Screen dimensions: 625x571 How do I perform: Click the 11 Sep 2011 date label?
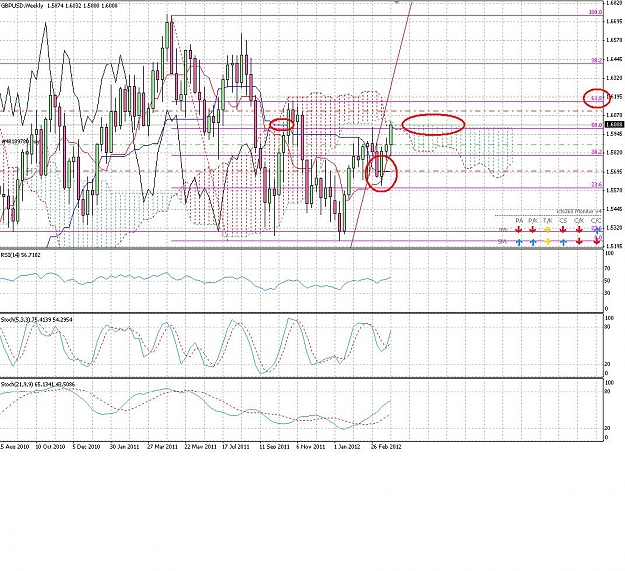[x=274, y=447]
